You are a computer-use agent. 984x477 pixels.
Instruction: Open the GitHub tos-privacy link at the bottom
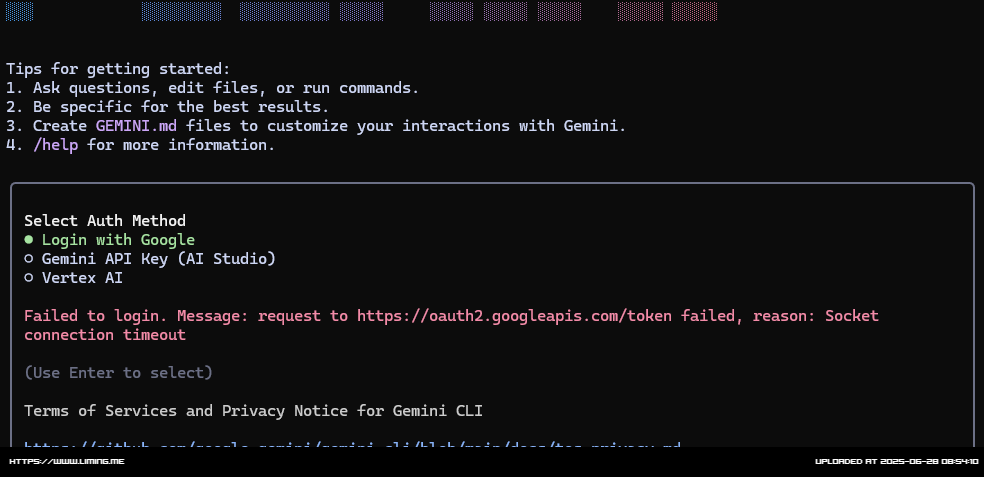pyautogui.click(x=352, y=446)
